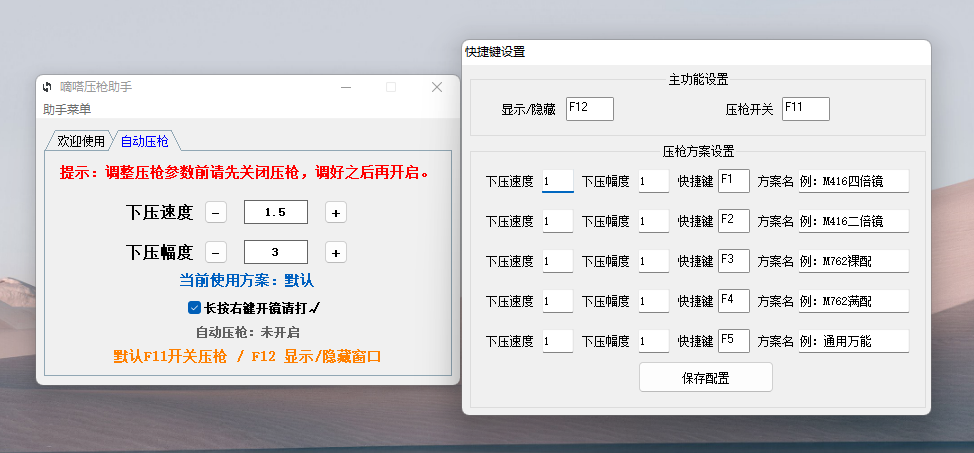
Task: Decrease 下压幅度 with the minus button
Action: tap(216, 252)
